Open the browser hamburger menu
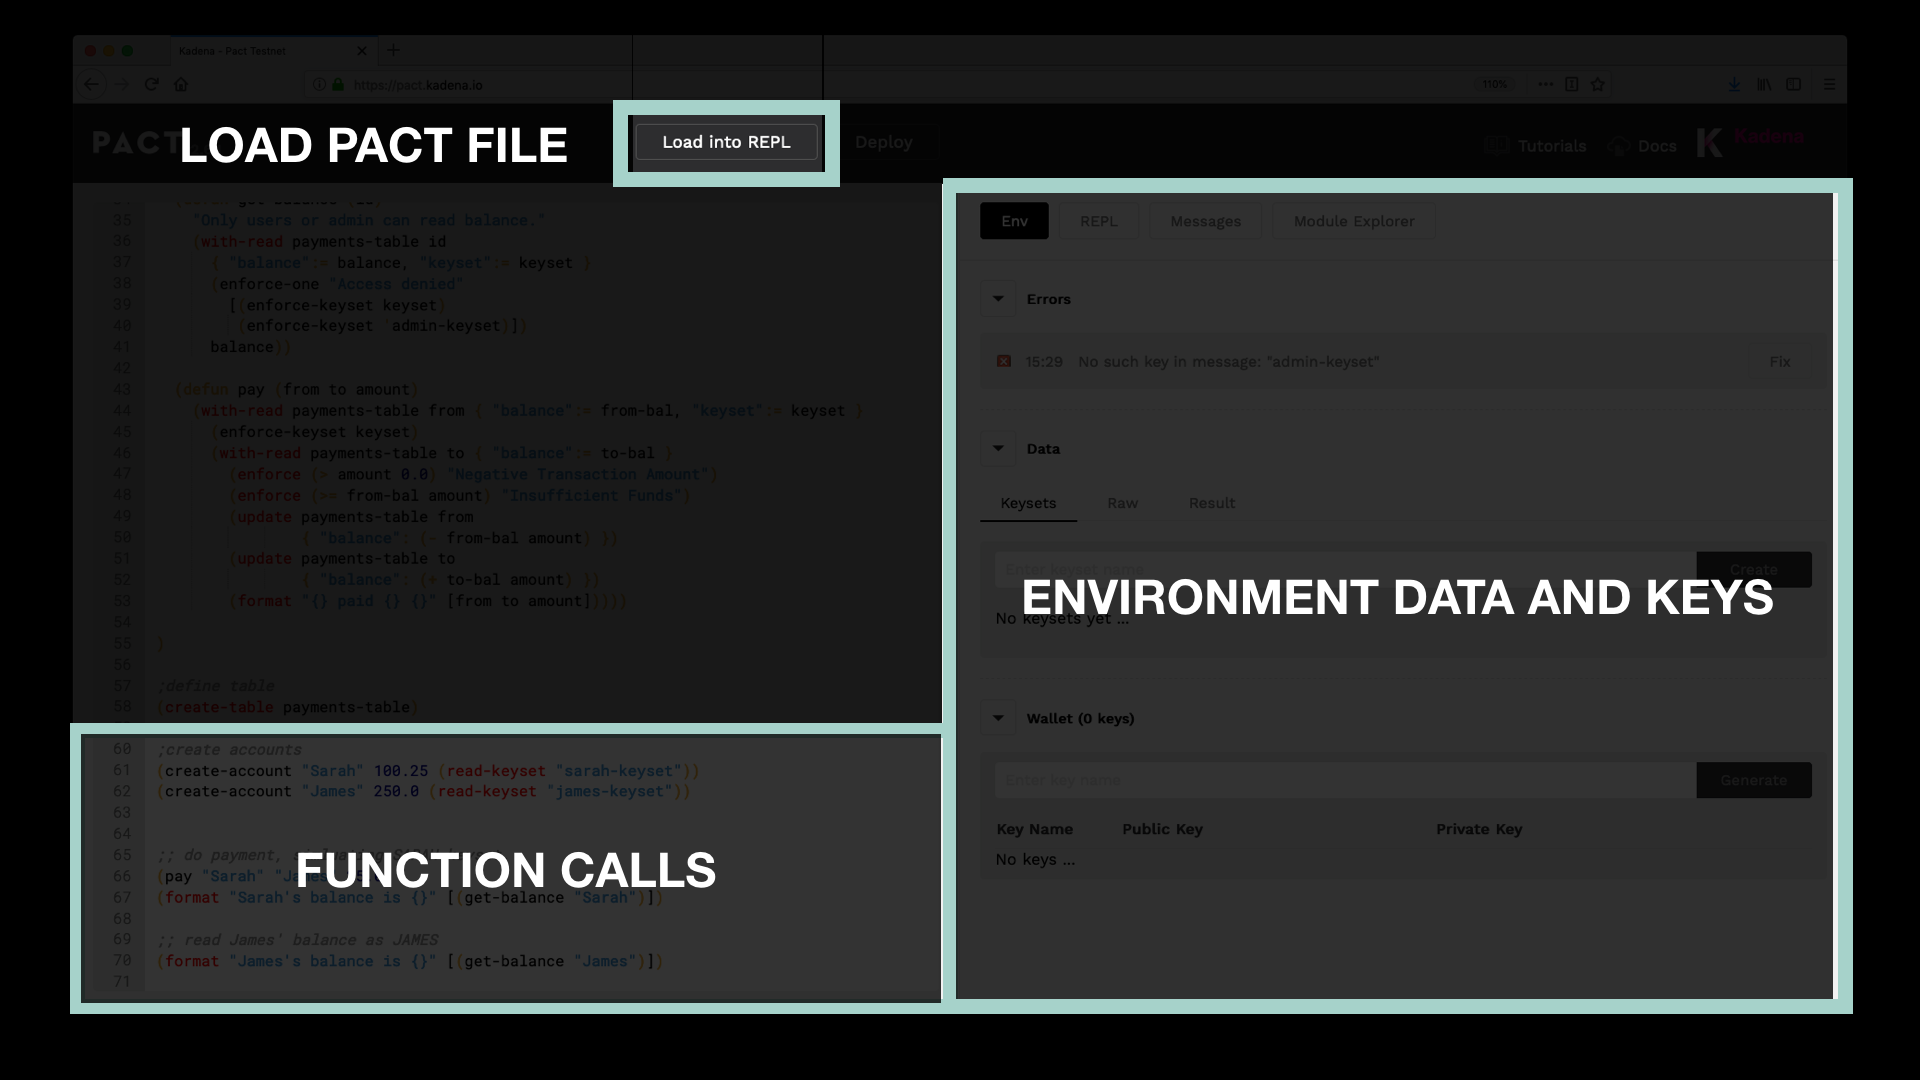The width and height of the screenshot is (1920, 1080). pyautogui.click(x=1829, y=85)
